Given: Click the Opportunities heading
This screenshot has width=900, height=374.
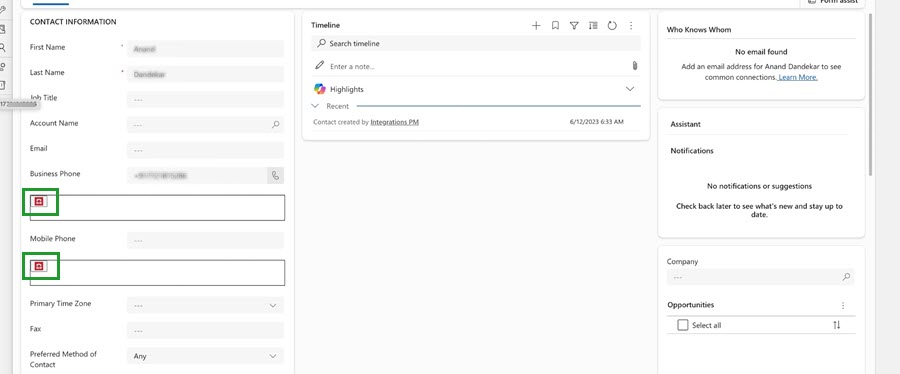Looking at the screenshot, I should point(690,305).
